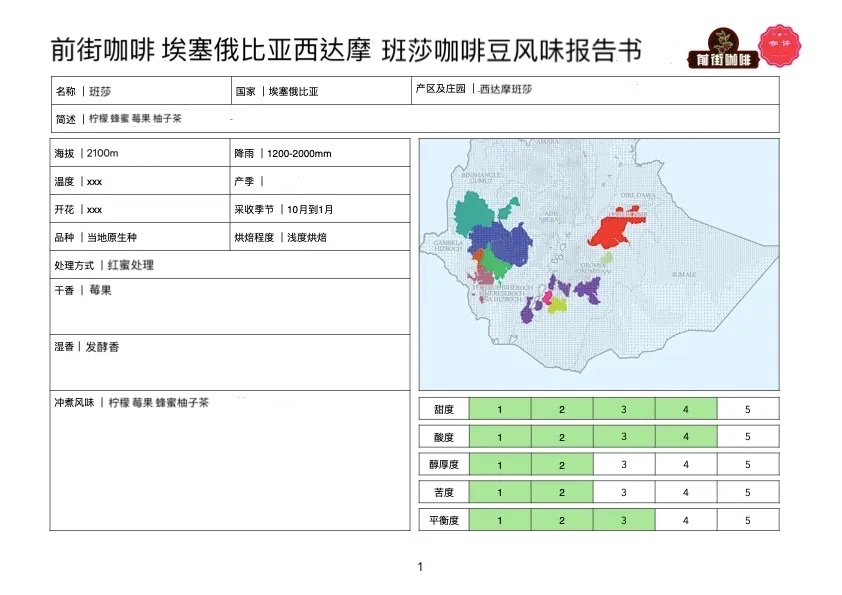Click the ADIS ABEBA map label
The height and width of the screenshot is (595, 842).
point(548,216)
